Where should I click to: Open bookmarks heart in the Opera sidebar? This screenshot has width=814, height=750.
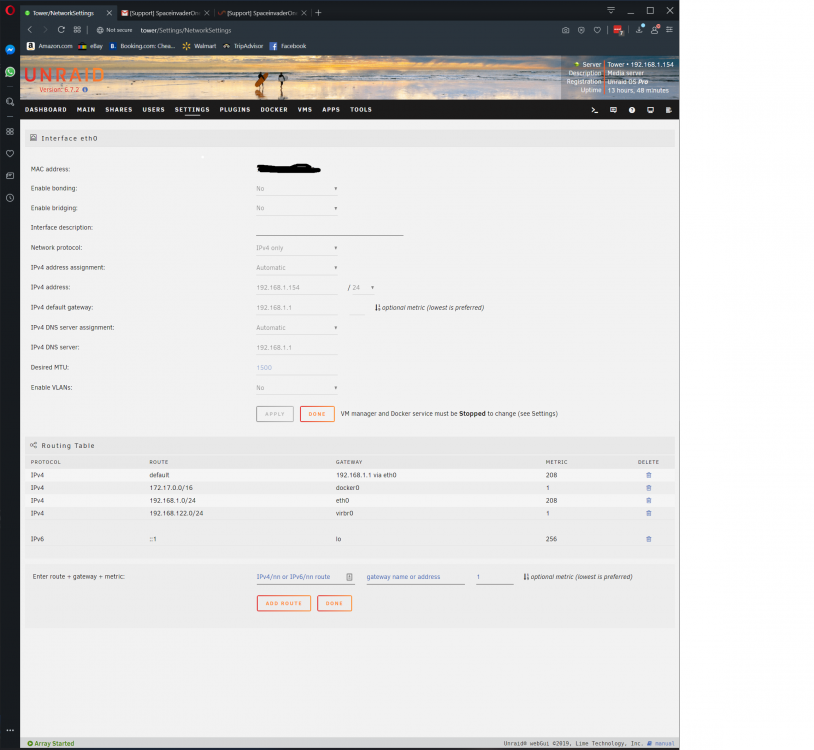click(10, 154)
